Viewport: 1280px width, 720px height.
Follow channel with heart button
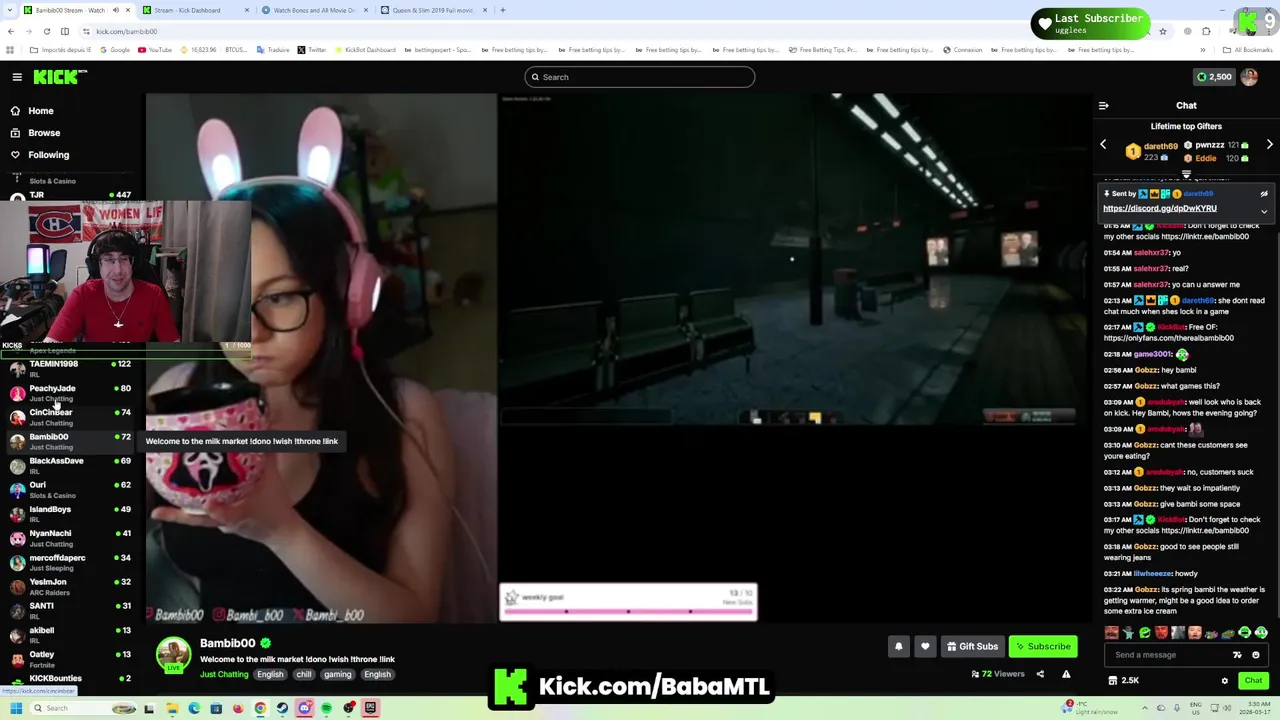click(x=925, y=646)
